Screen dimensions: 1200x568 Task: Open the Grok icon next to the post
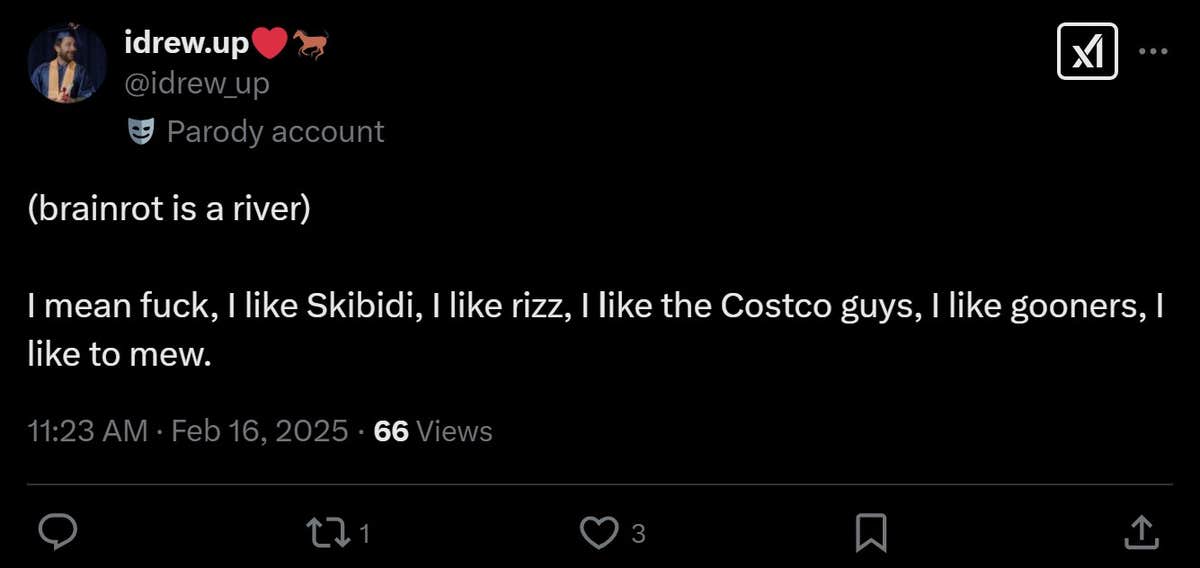1087,52
